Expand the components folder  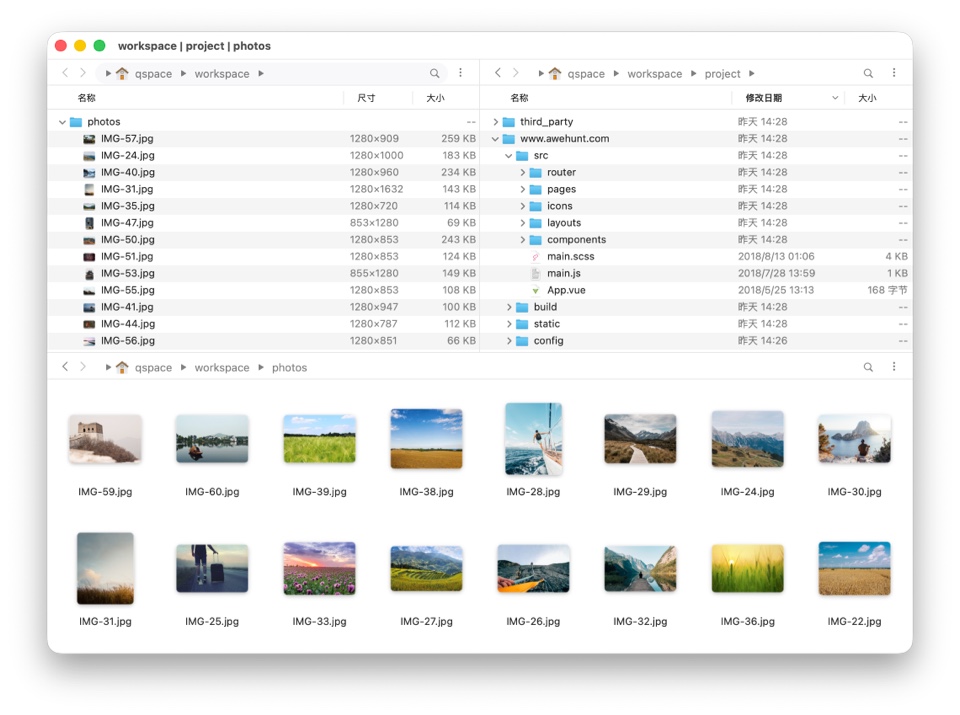click(x=523, y=240)
